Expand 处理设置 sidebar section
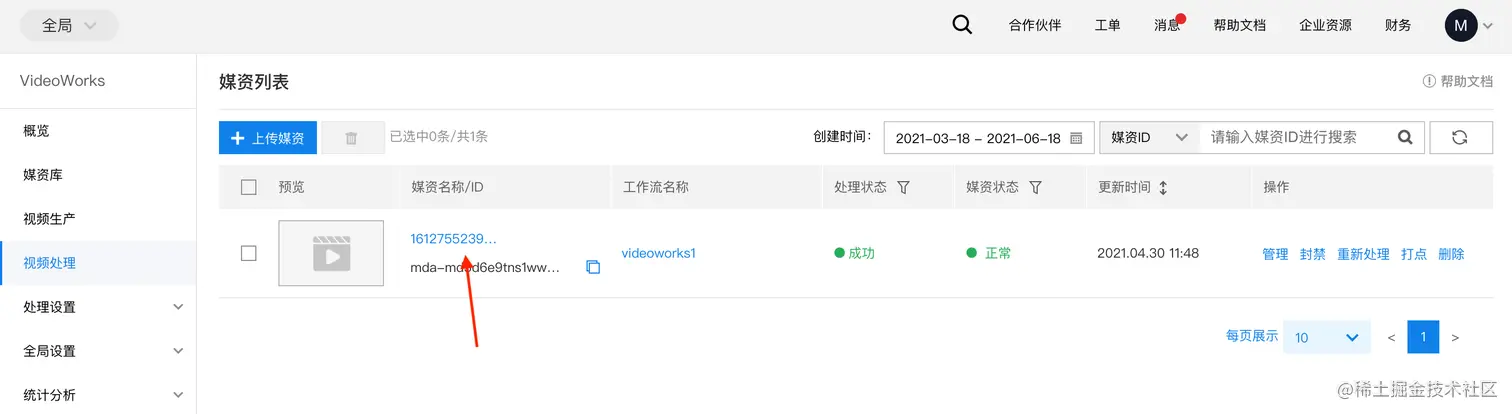The image size is (1512, 414). pos(98,307)
